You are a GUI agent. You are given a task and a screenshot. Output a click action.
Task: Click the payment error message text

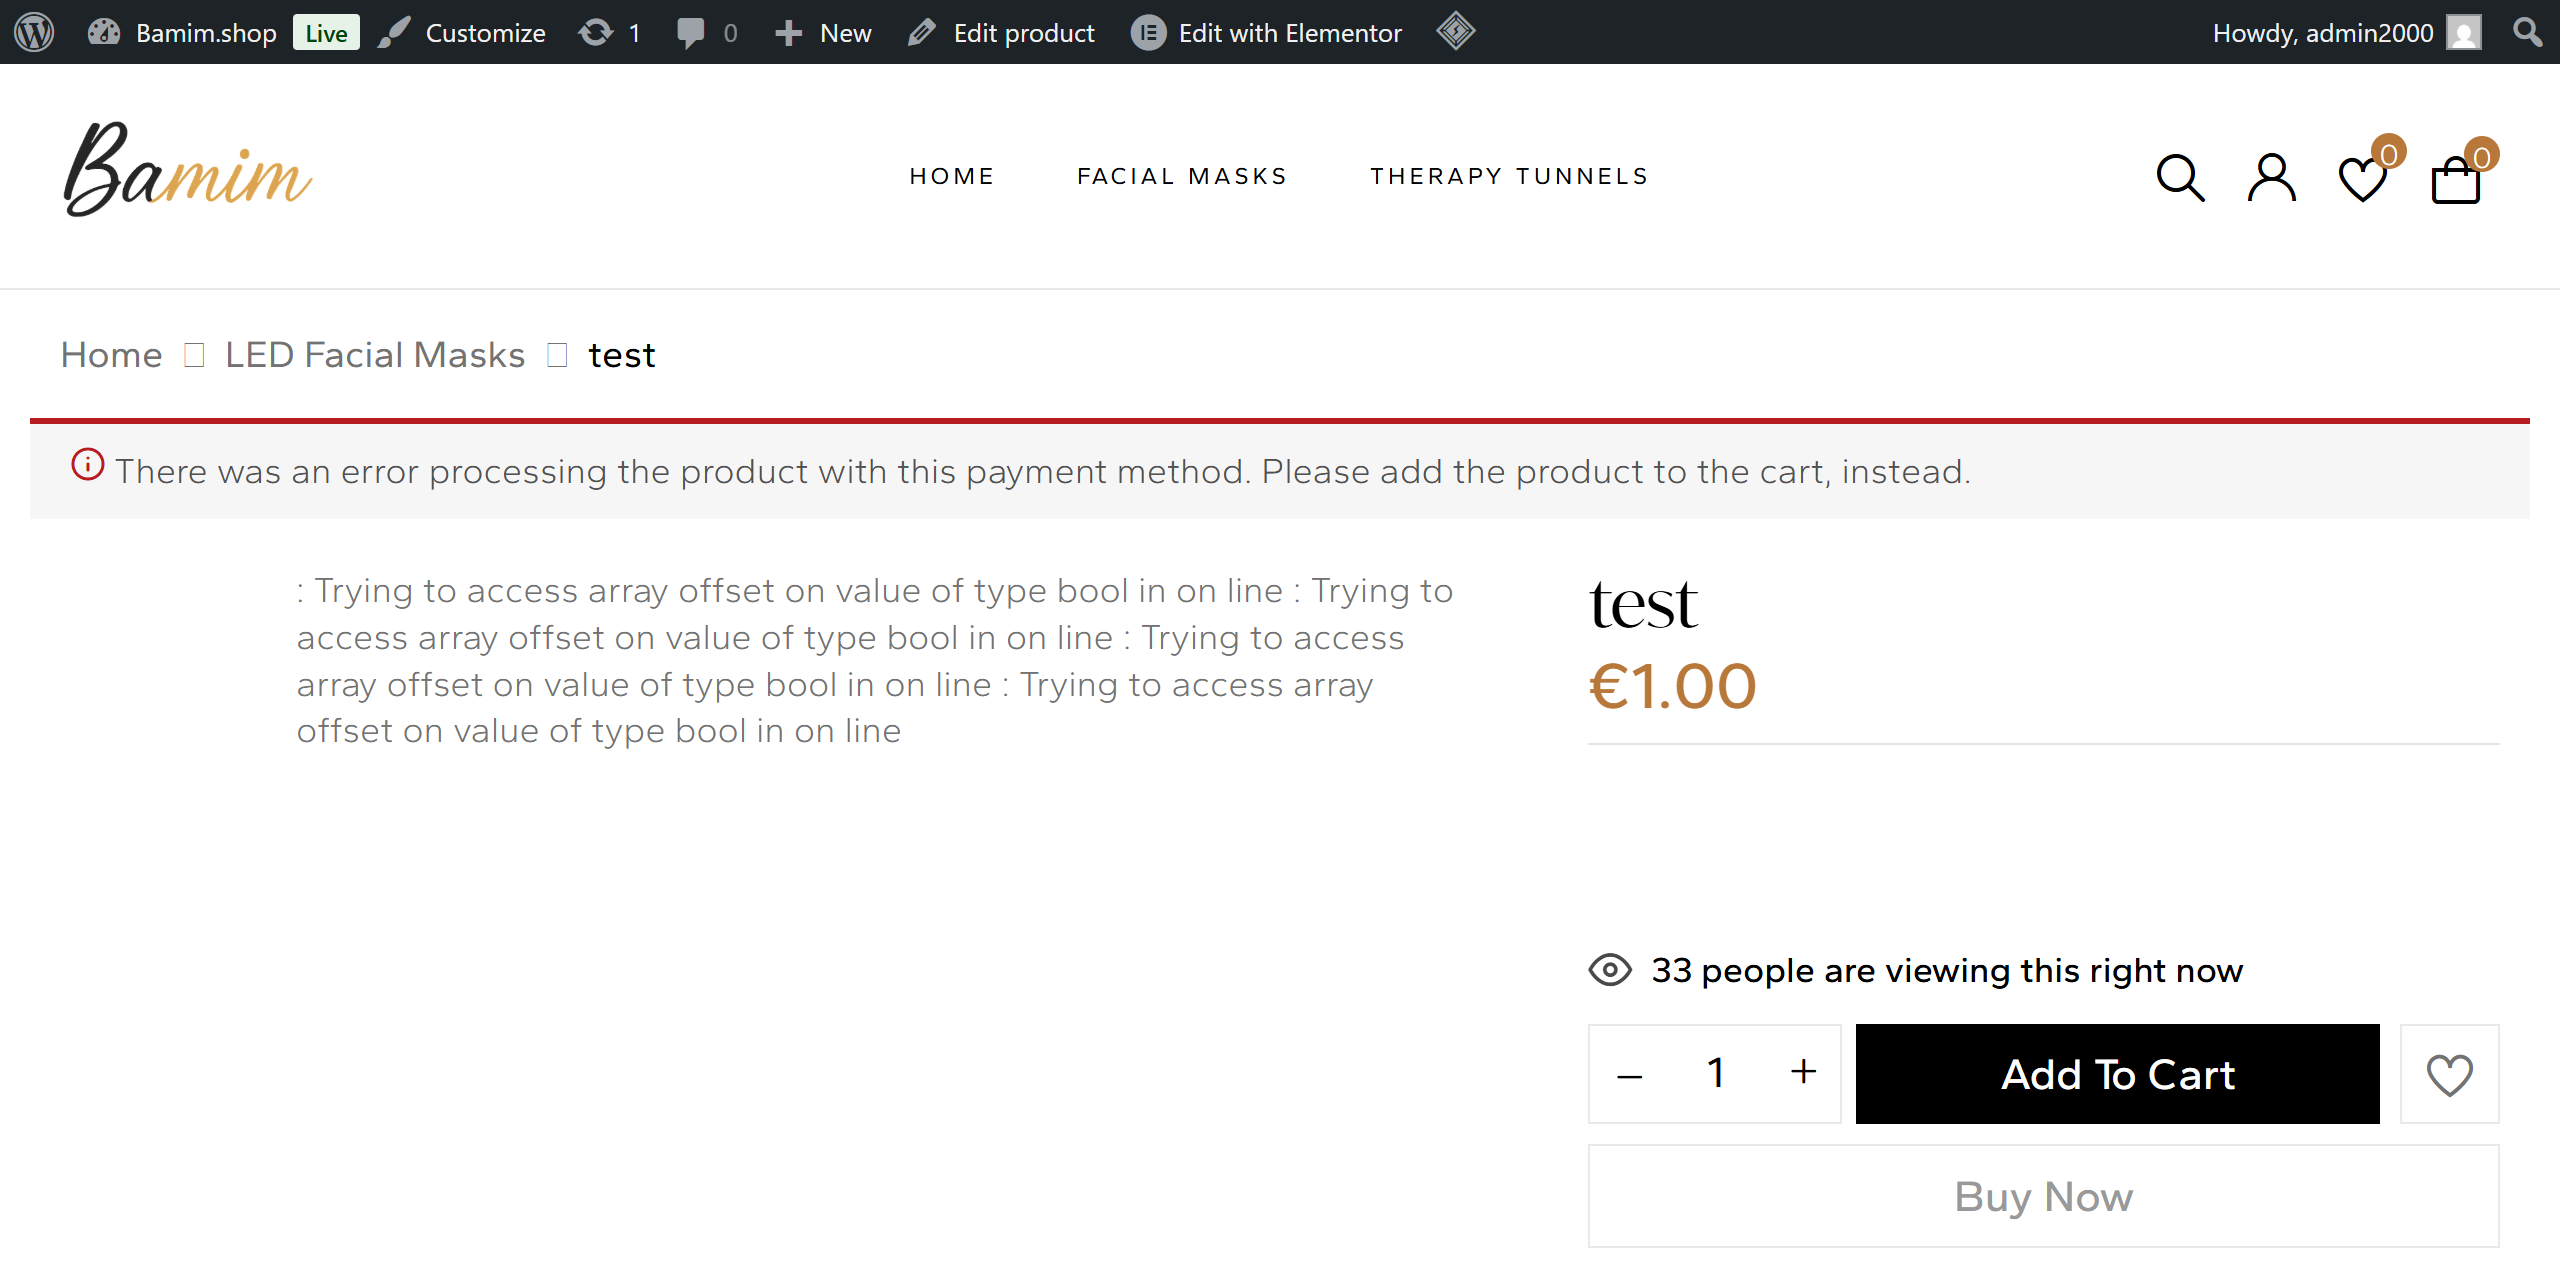coord(1043,472)
